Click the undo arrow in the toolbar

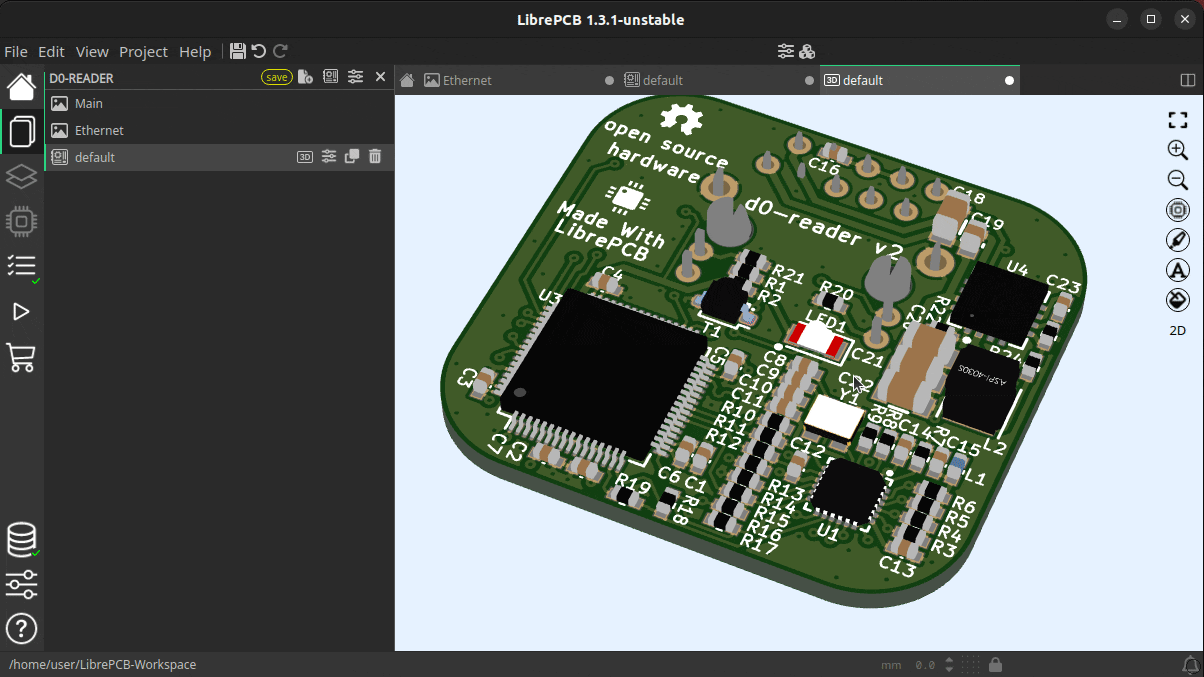(259, 51)
